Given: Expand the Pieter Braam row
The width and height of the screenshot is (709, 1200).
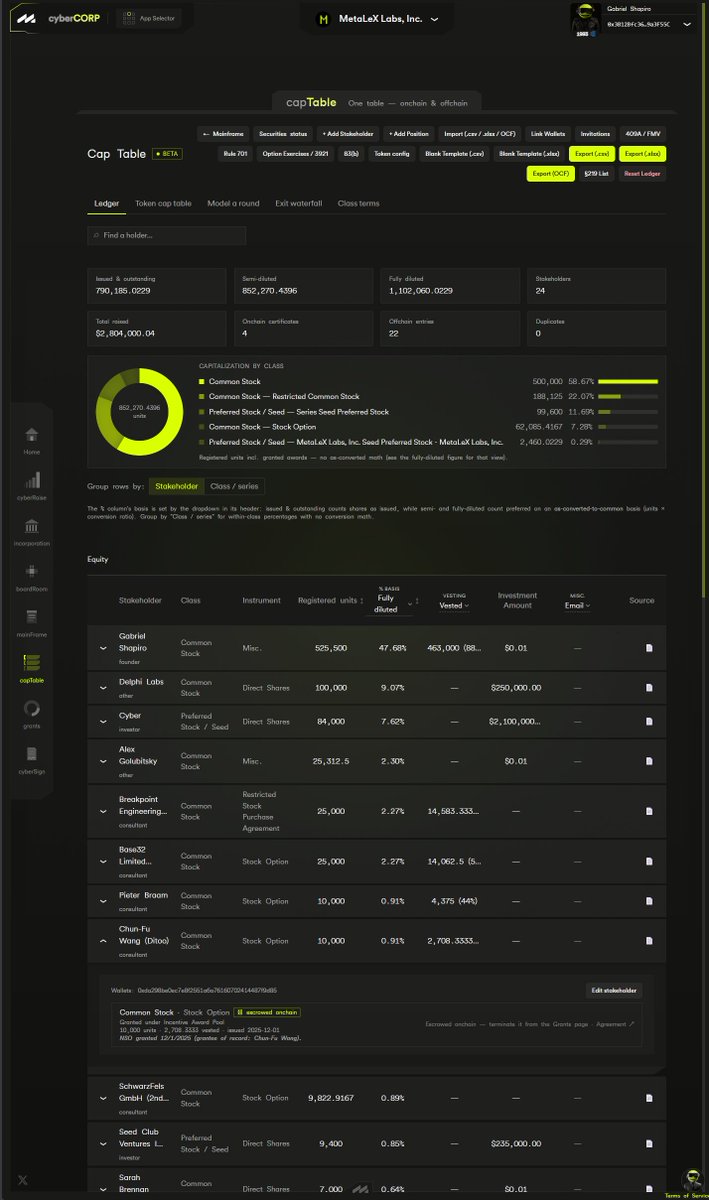Looking at the screenshot, I should (102, 901).
